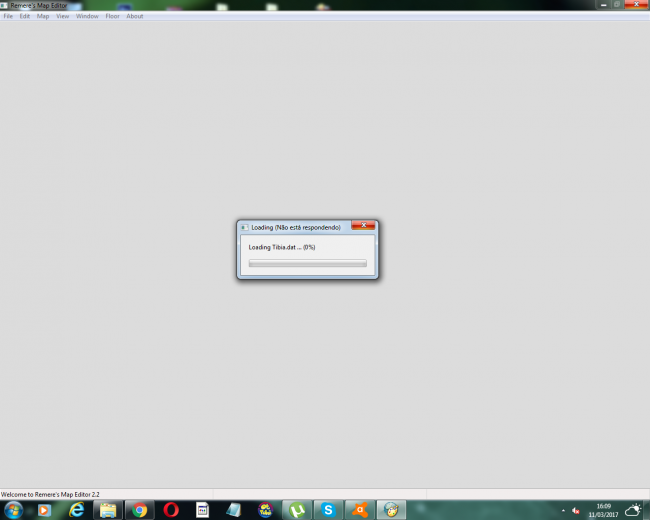Launch Windows Media Player from taskbar
The width and height of the screenshot is (650, 520).
(44, 510)
